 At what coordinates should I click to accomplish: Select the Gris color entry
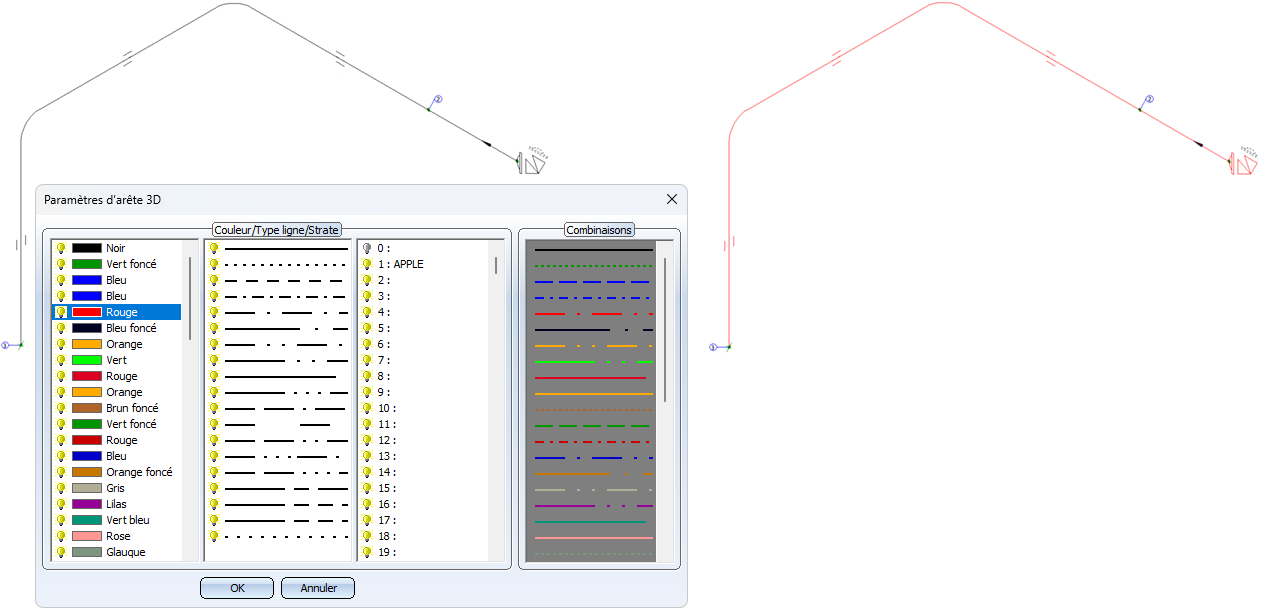pyautogui.click(x=115, y=488)
